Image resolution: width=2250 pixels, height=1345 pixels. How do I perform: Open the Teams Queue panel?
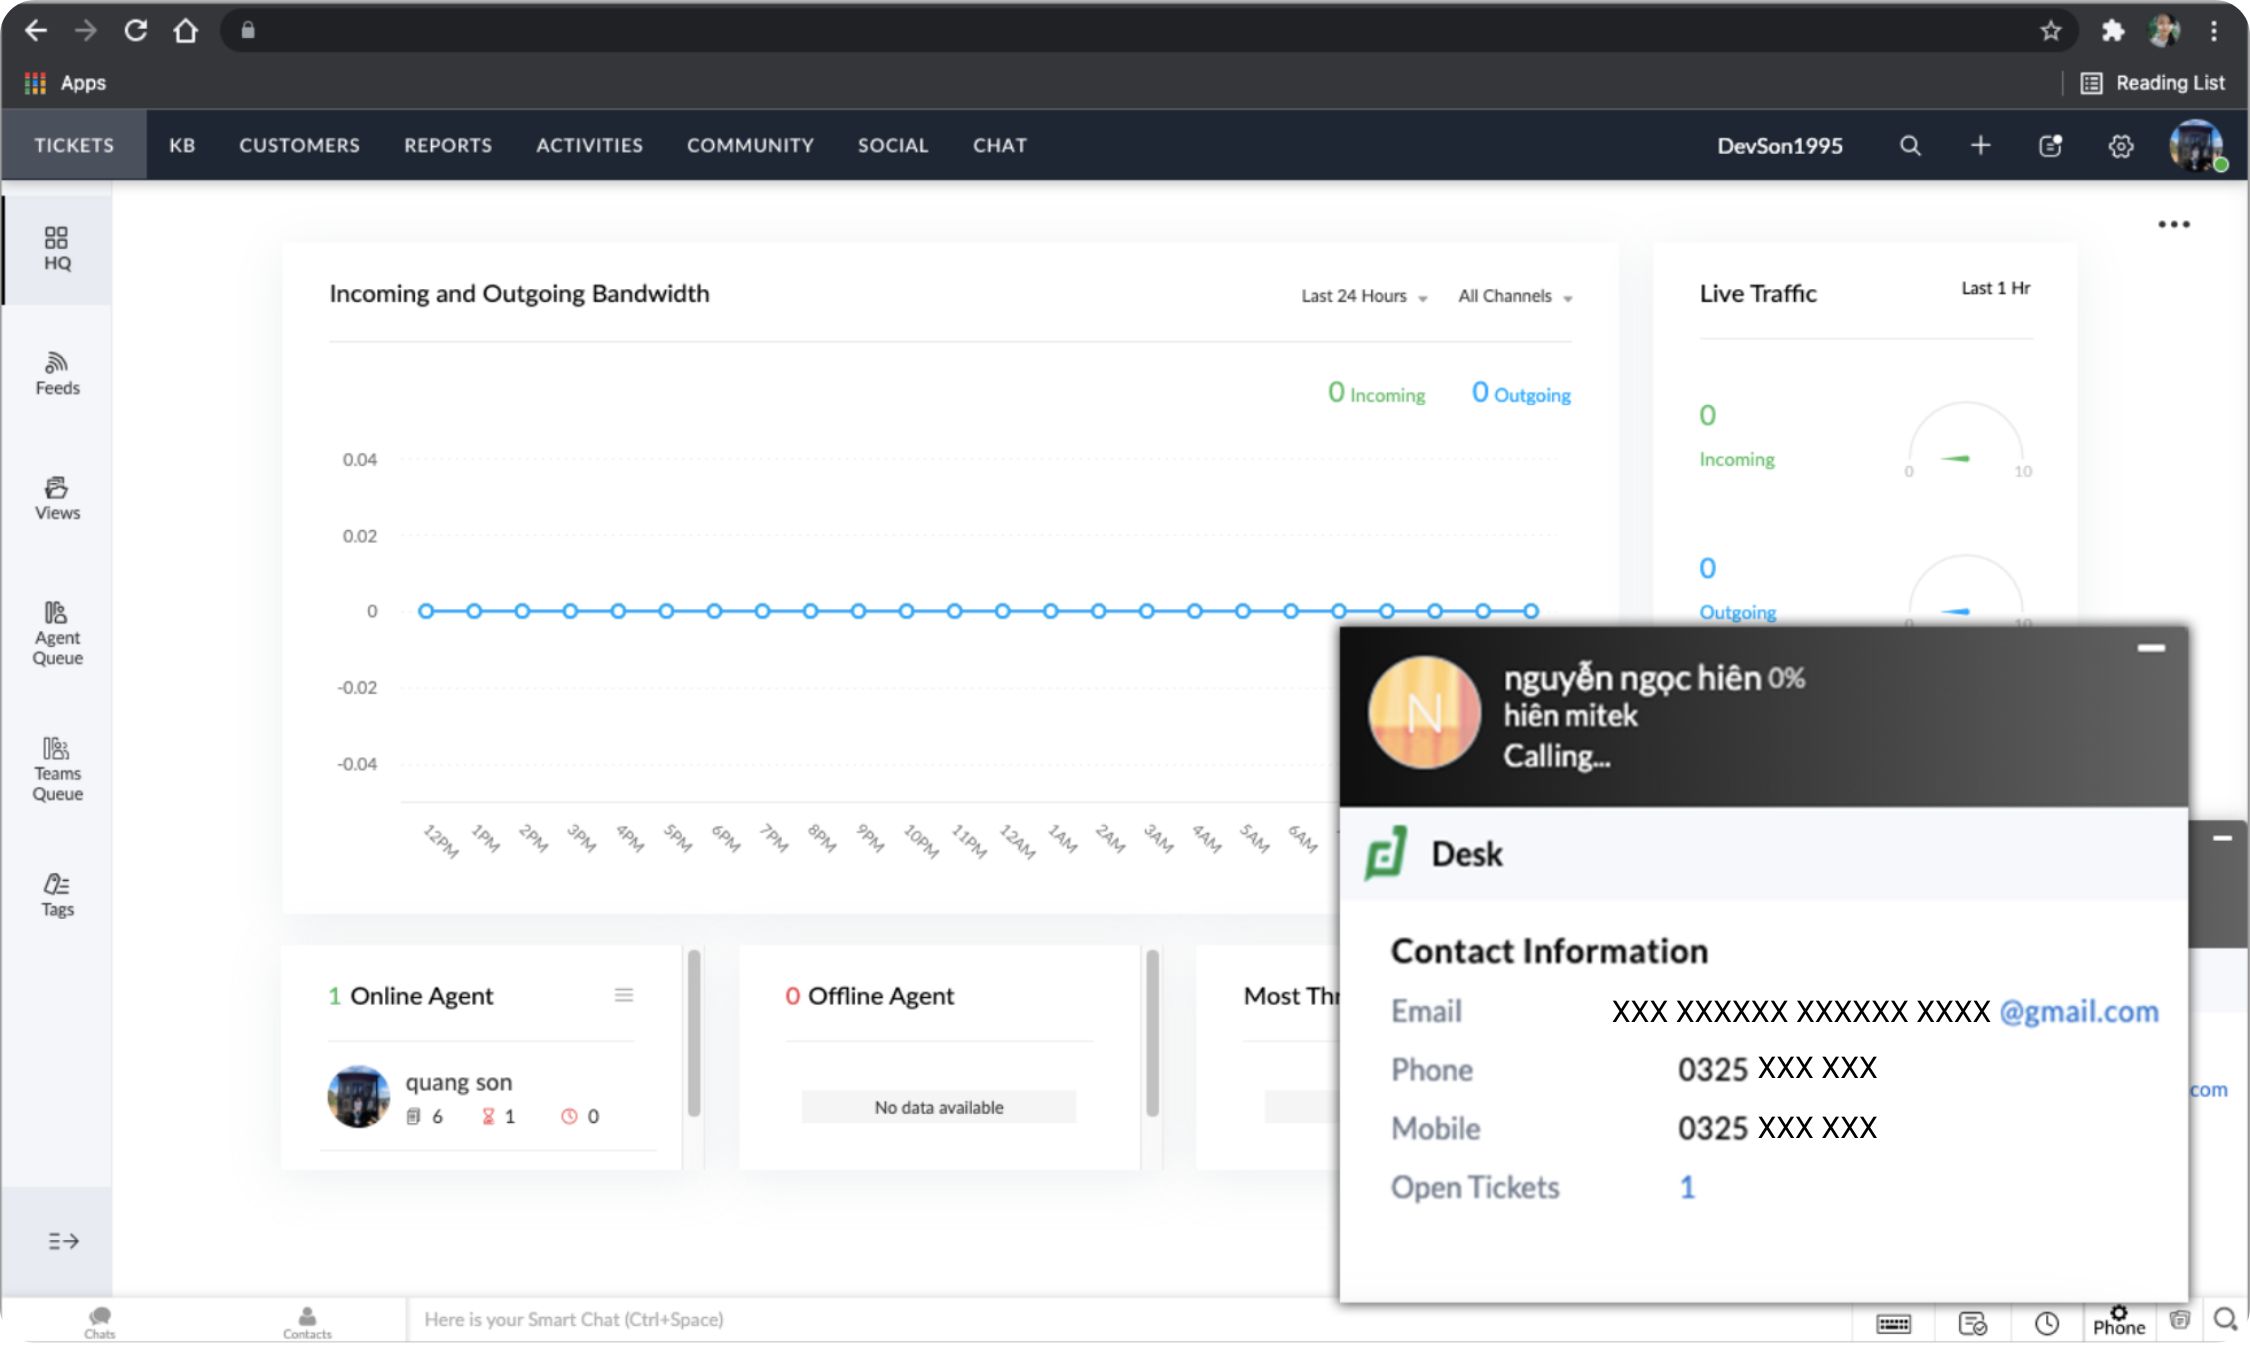pyautogui.click(x=57, y=769)
